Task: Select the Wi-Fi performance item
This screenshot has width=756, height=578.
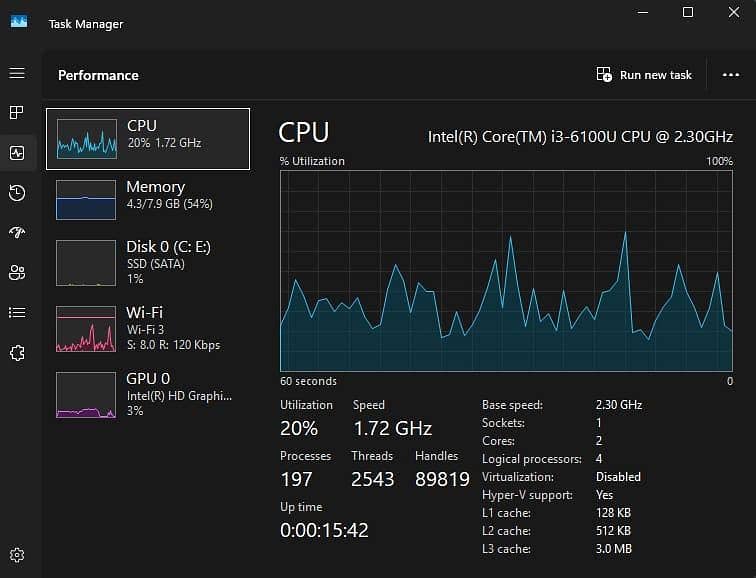Action: pos(148,329)
